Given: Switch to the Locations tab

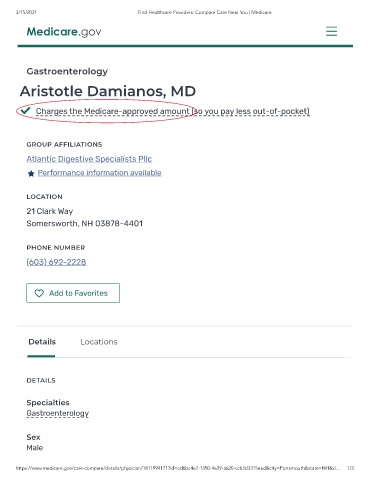Looking at the screenshot, I should (x=99, y=342).
